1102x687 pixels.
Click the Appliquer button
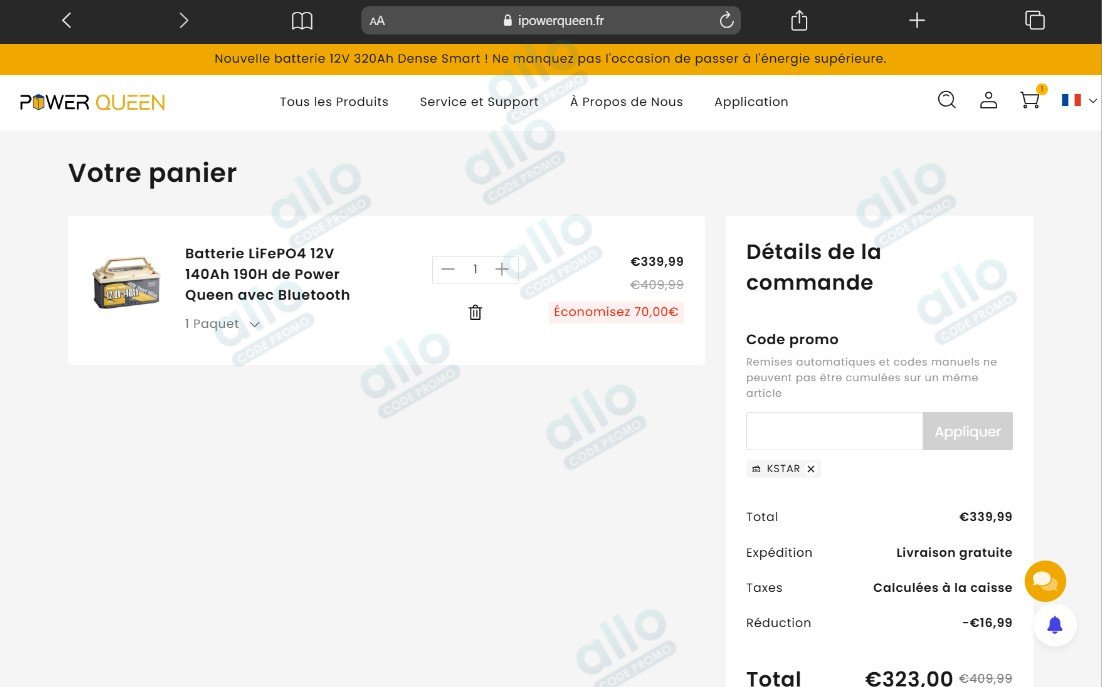pos(968,431)
